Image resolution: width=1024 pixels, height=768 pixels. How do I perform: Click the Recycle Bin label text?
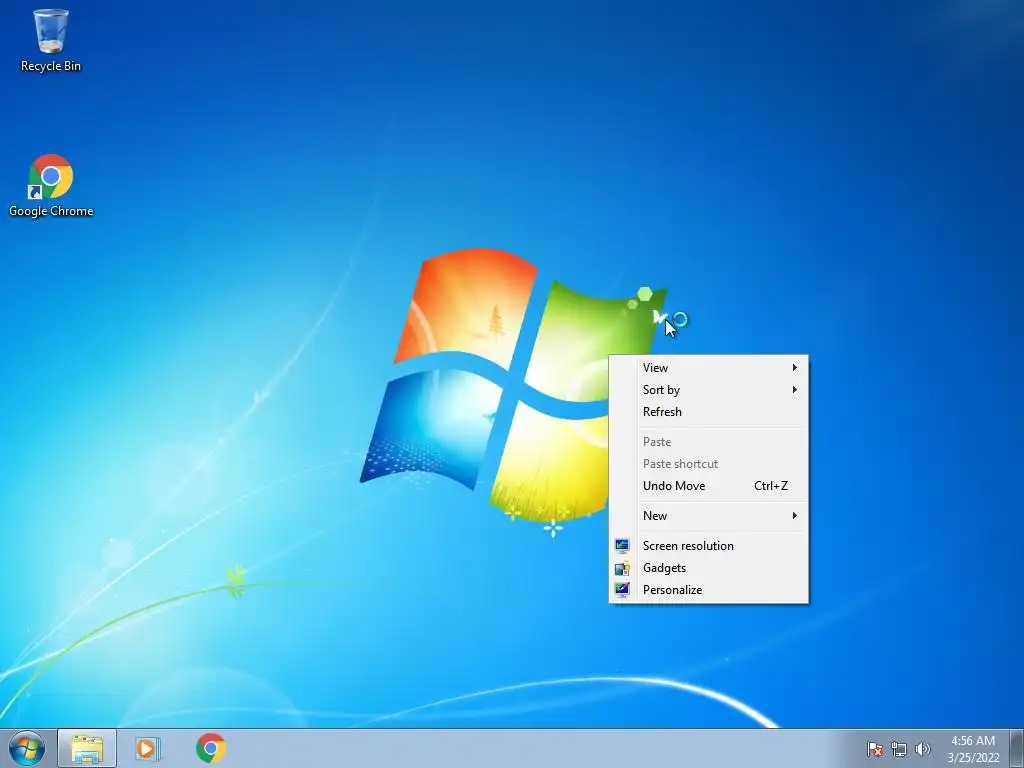tap(51, 66)
